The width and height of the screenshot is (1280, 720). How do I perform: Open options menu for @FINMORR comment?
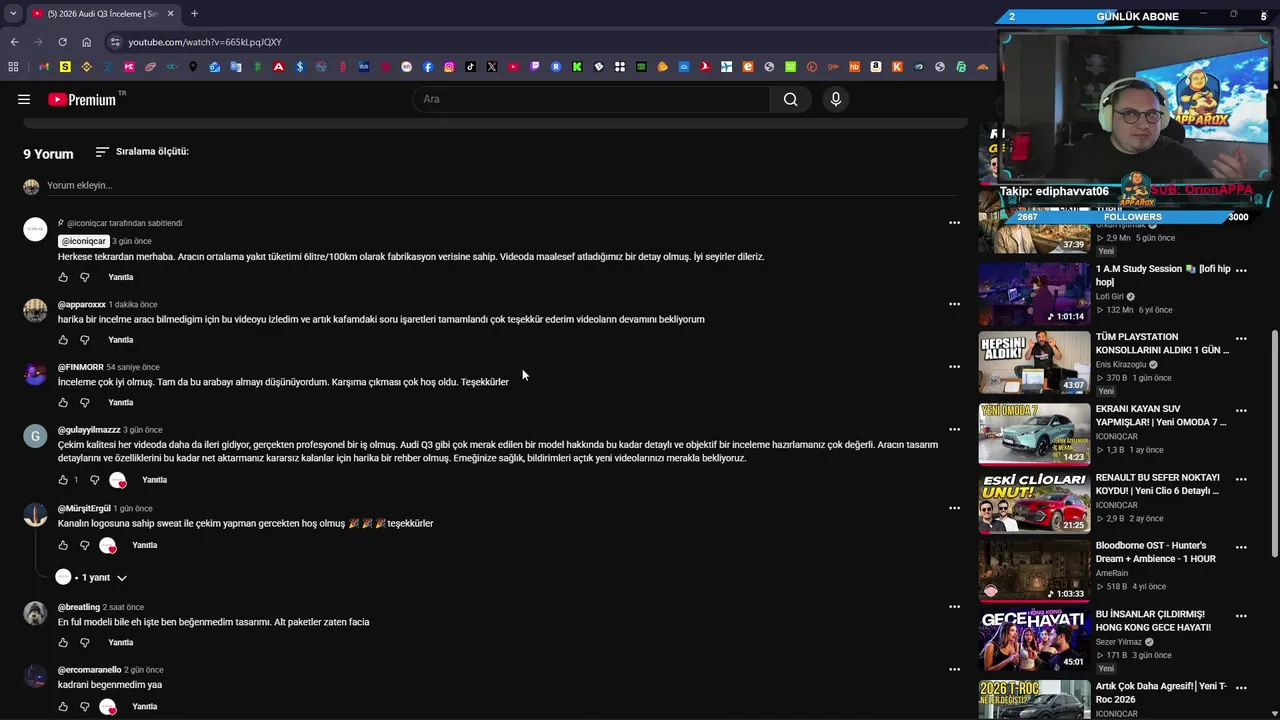954,367
